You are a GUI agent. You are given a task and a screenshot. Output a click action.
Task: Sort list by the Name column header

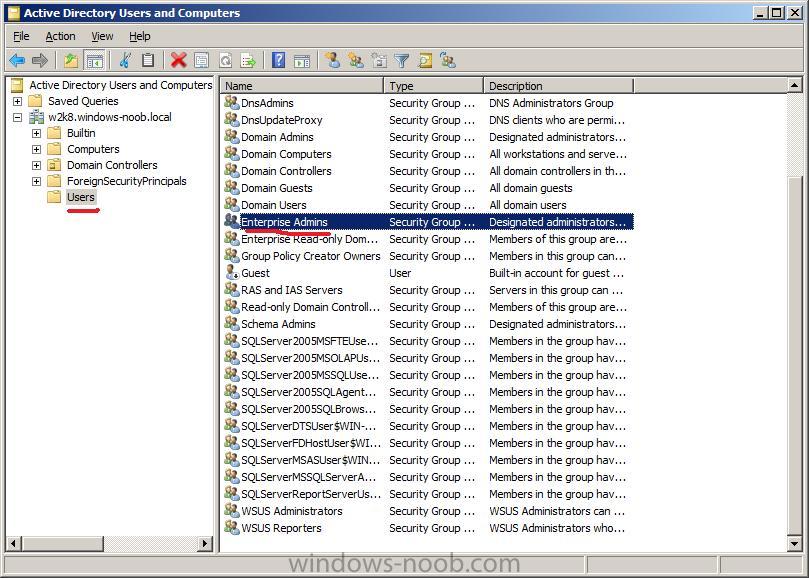pos(302,86)
